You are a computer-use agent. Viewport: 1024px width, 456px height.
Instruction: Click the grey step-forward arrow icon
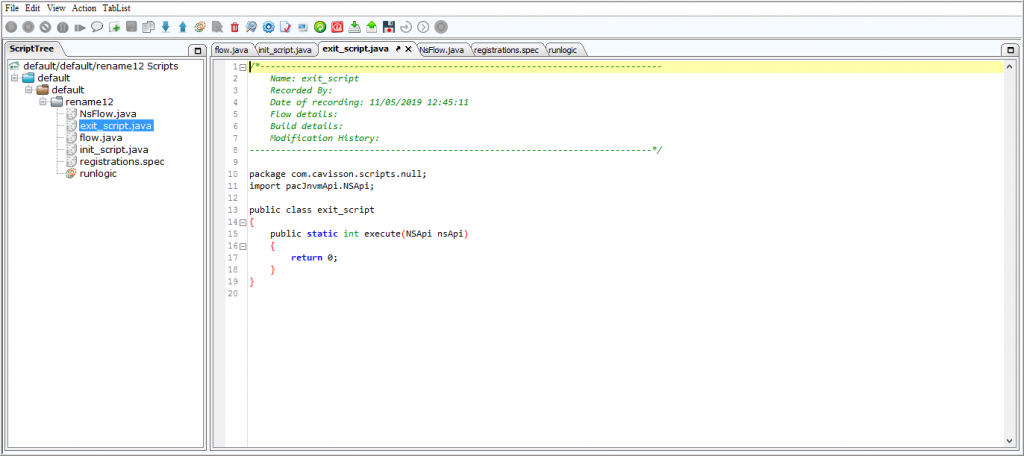[x=79, y=27]
